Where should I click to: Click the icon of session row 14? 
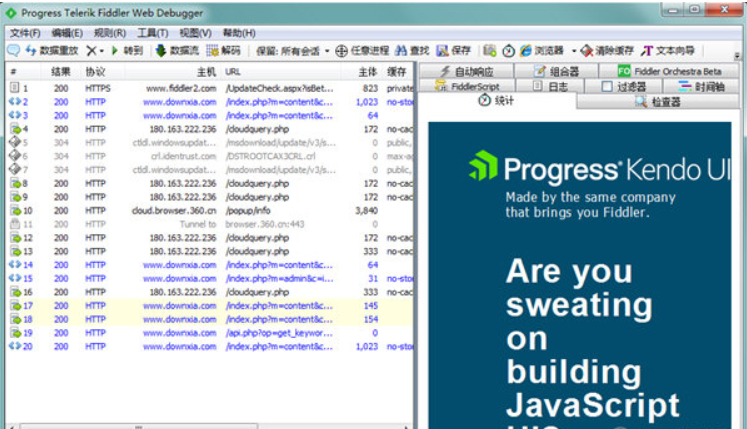[14, 265]
